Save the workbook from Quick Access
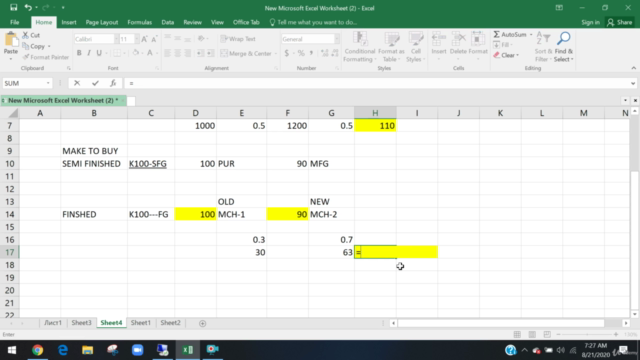The image size is (640, 360). 13,7
